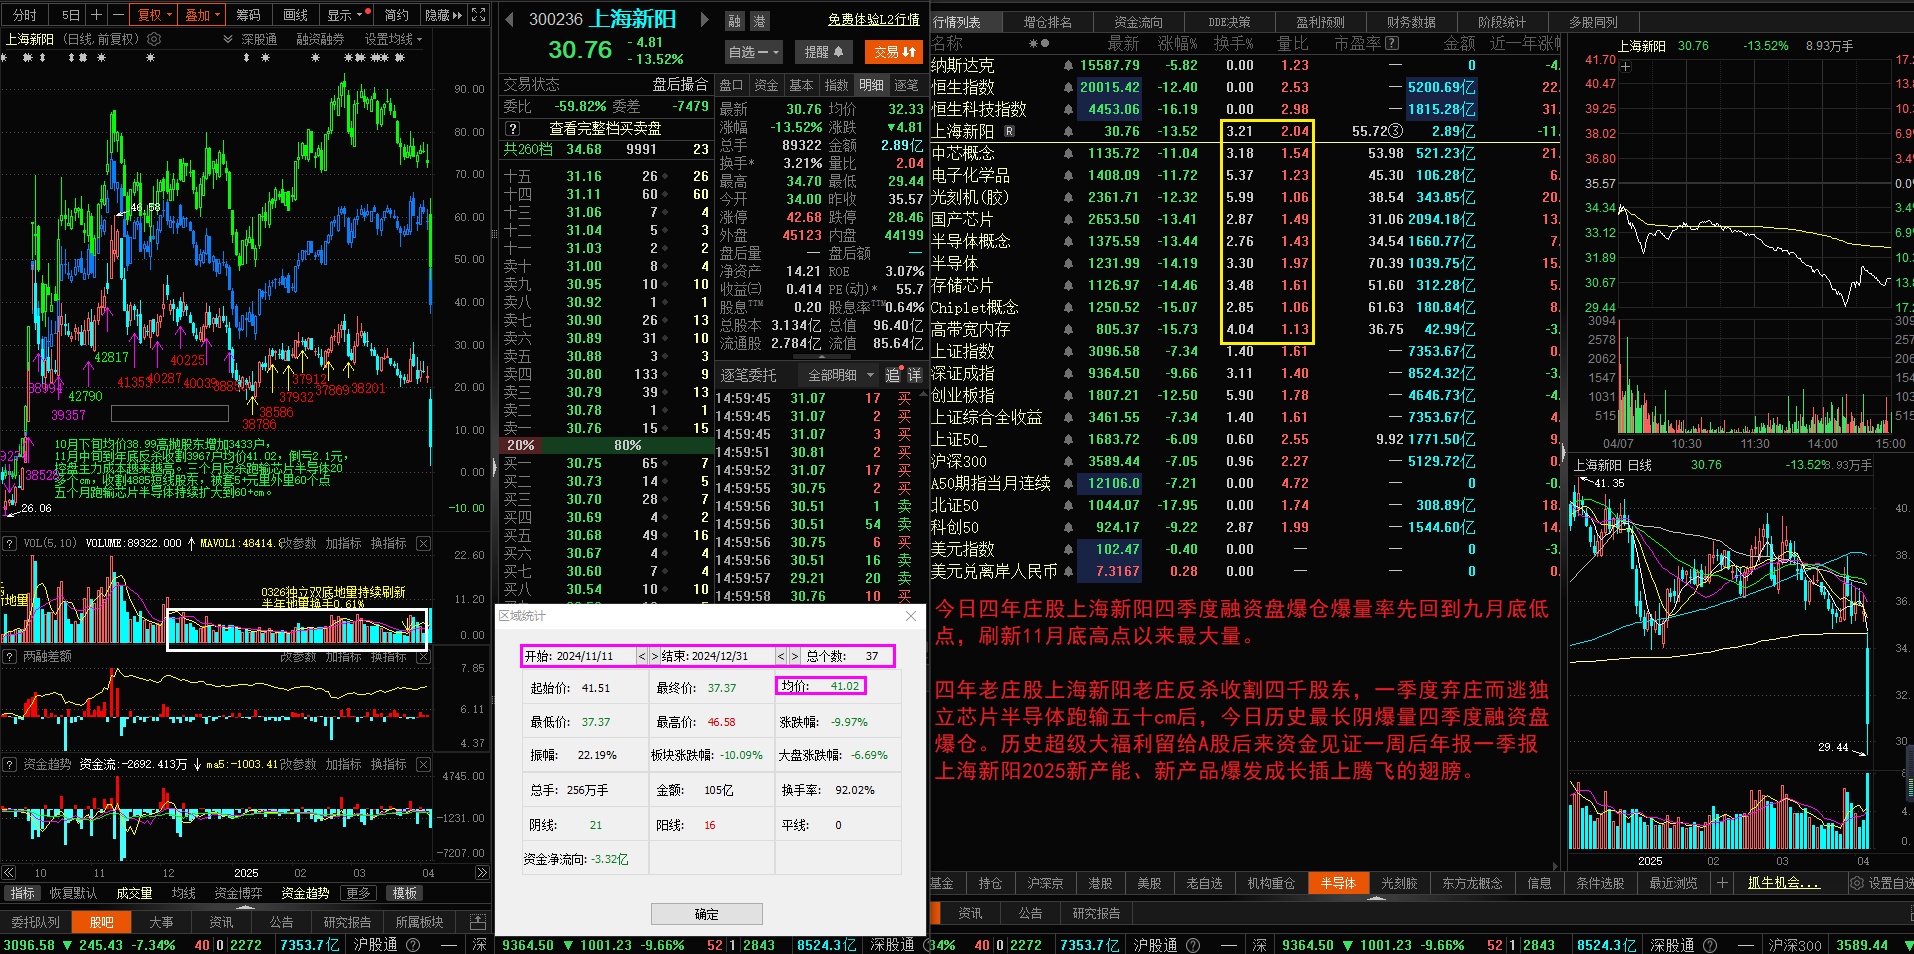Select the 光刻胶 watchlist tab
1914x954 pixels.
click(x=1399, y=883)
